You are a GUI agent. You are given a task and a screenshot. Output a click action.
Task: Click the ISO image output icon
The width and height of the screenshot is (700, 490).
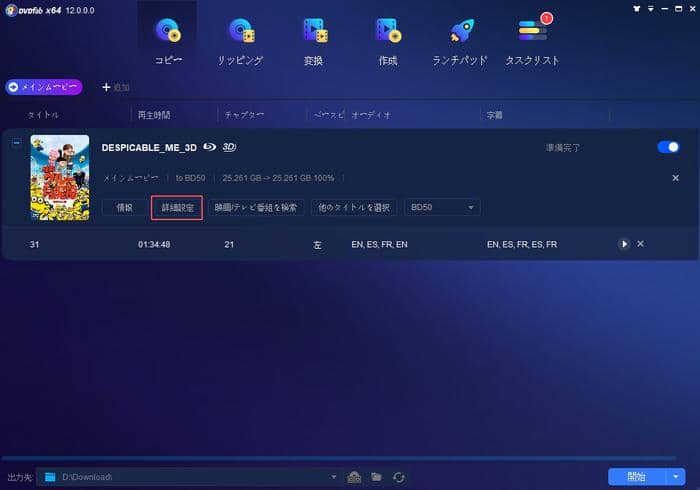click(x=354, y=477)
